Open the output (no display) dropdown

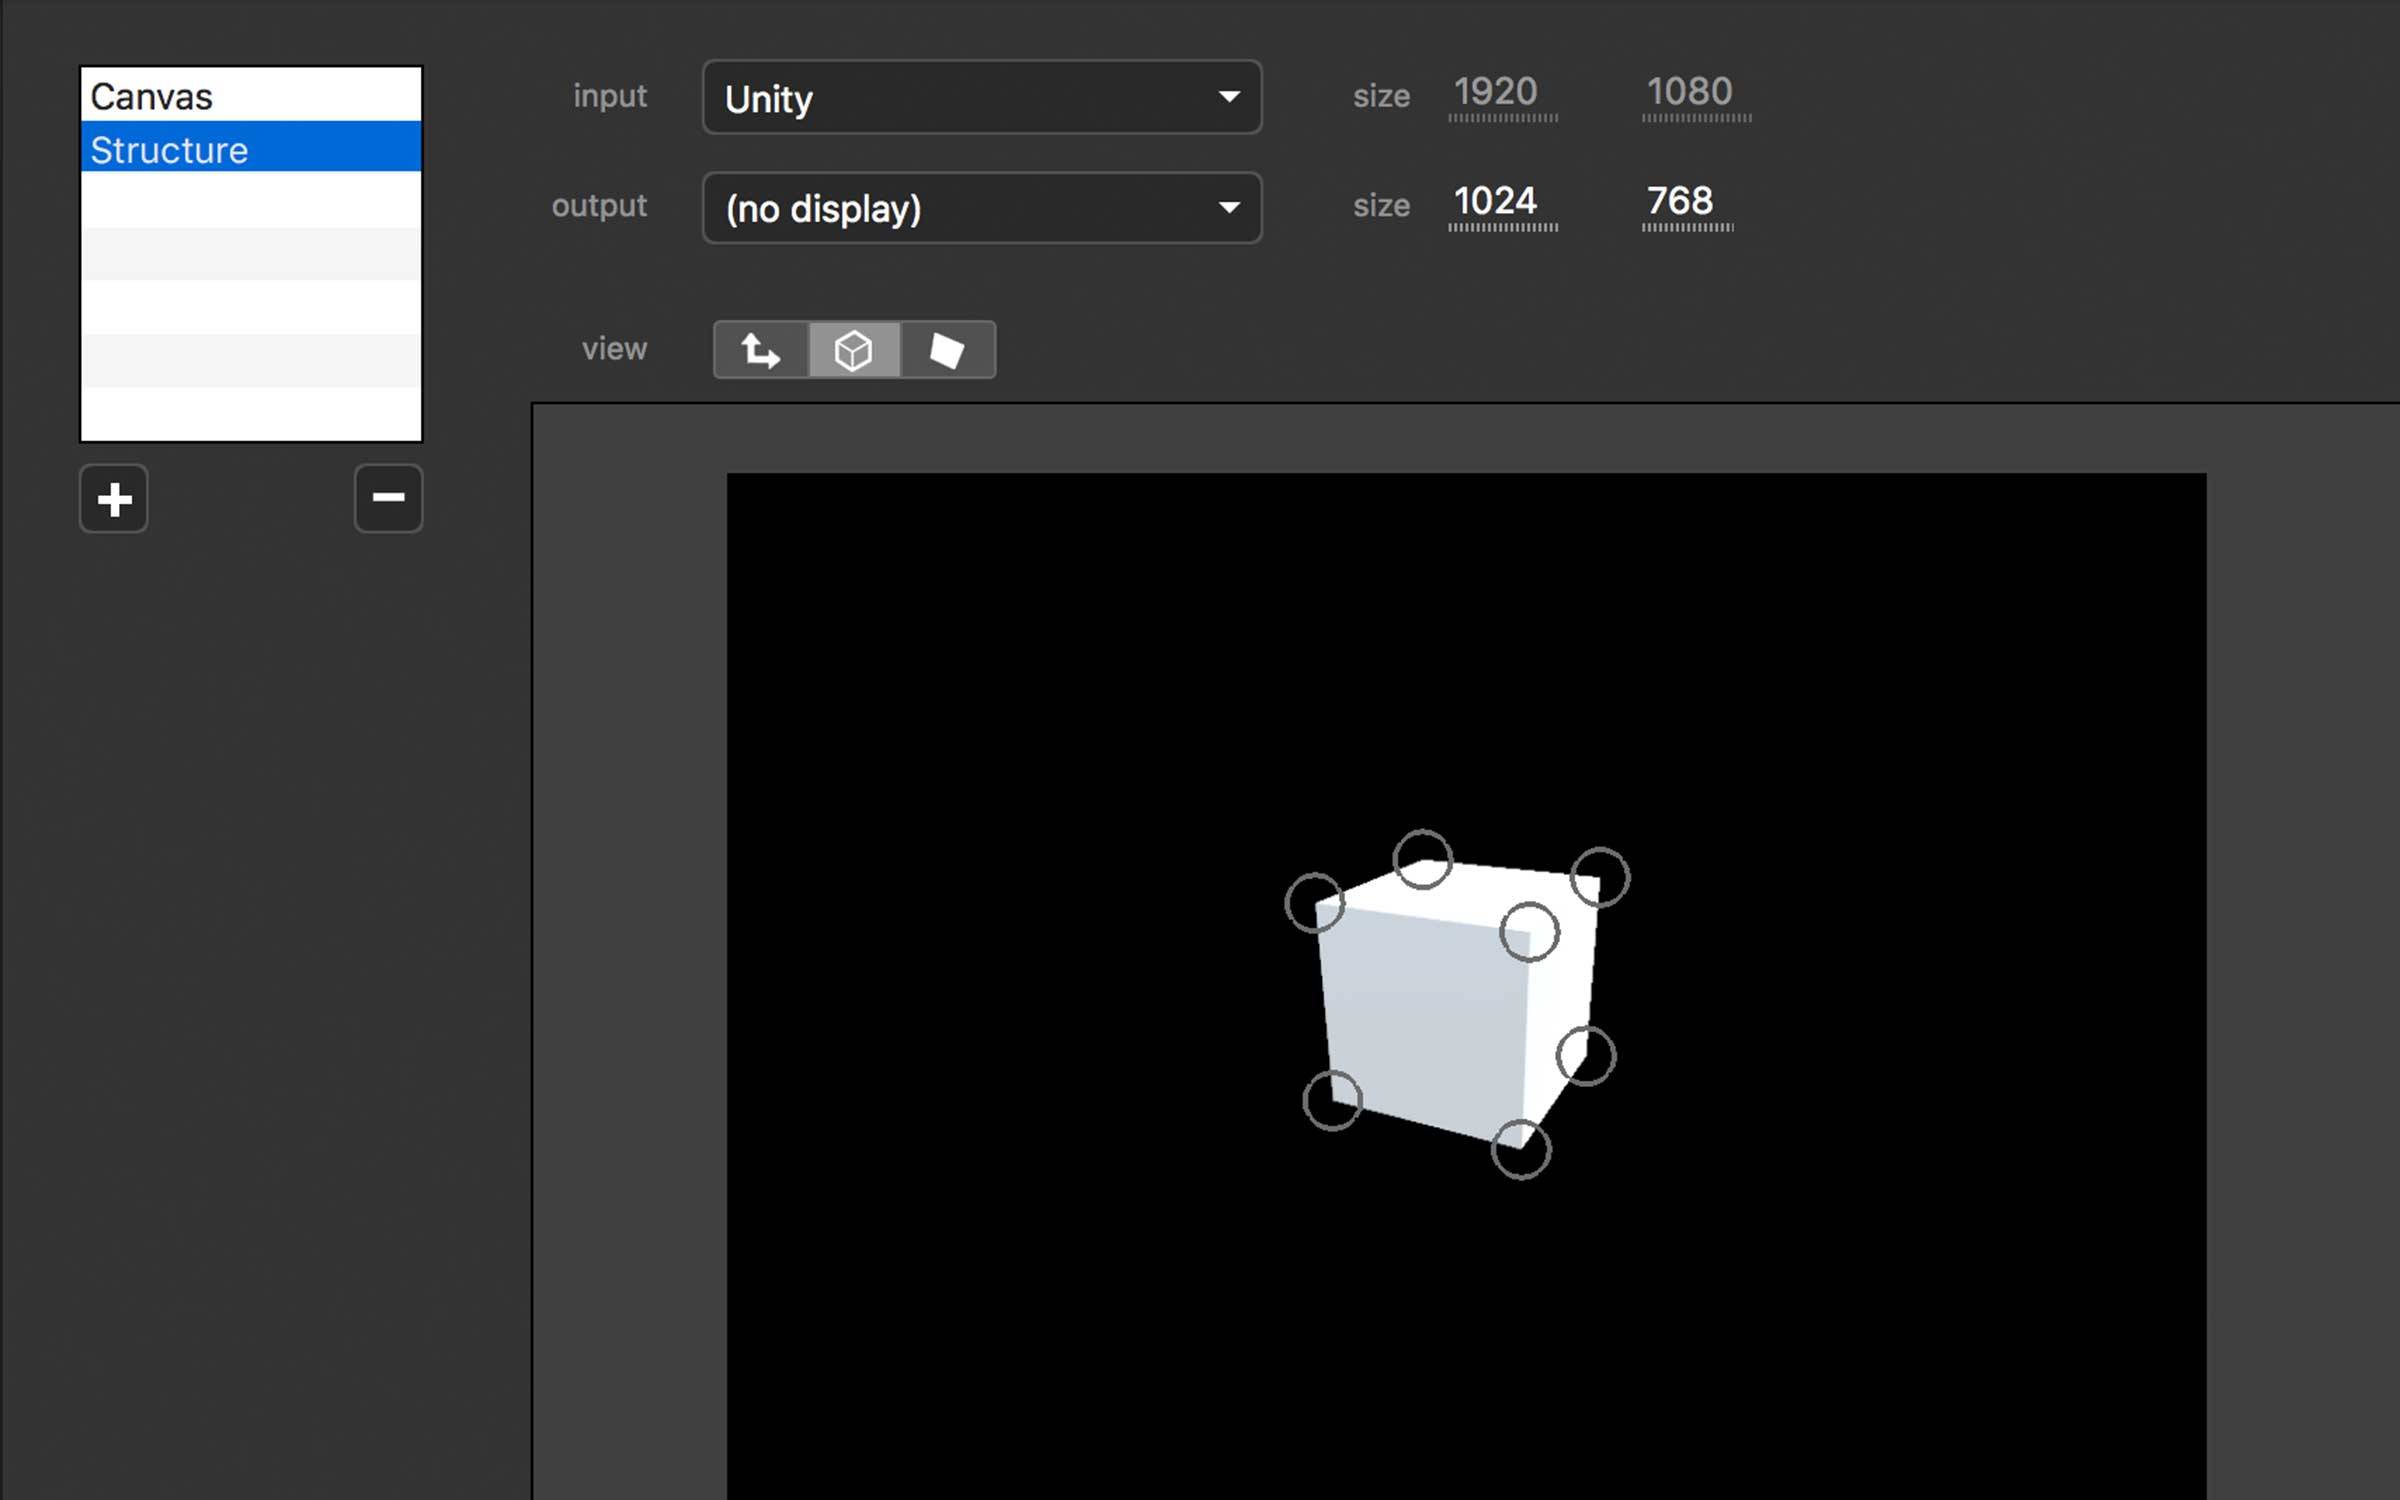point(981,208)
